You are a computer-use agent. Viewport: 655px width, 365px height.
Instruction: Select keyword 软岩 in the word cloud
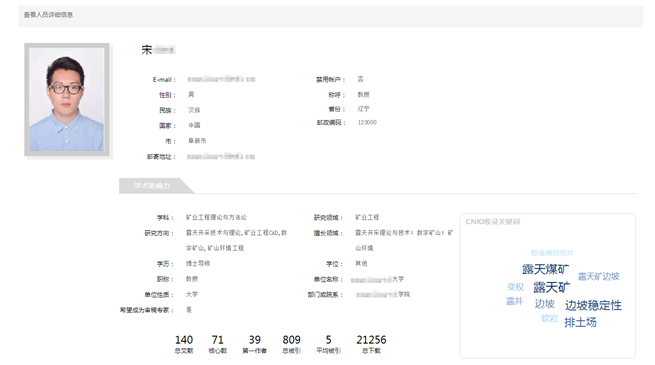click(549, 318)
